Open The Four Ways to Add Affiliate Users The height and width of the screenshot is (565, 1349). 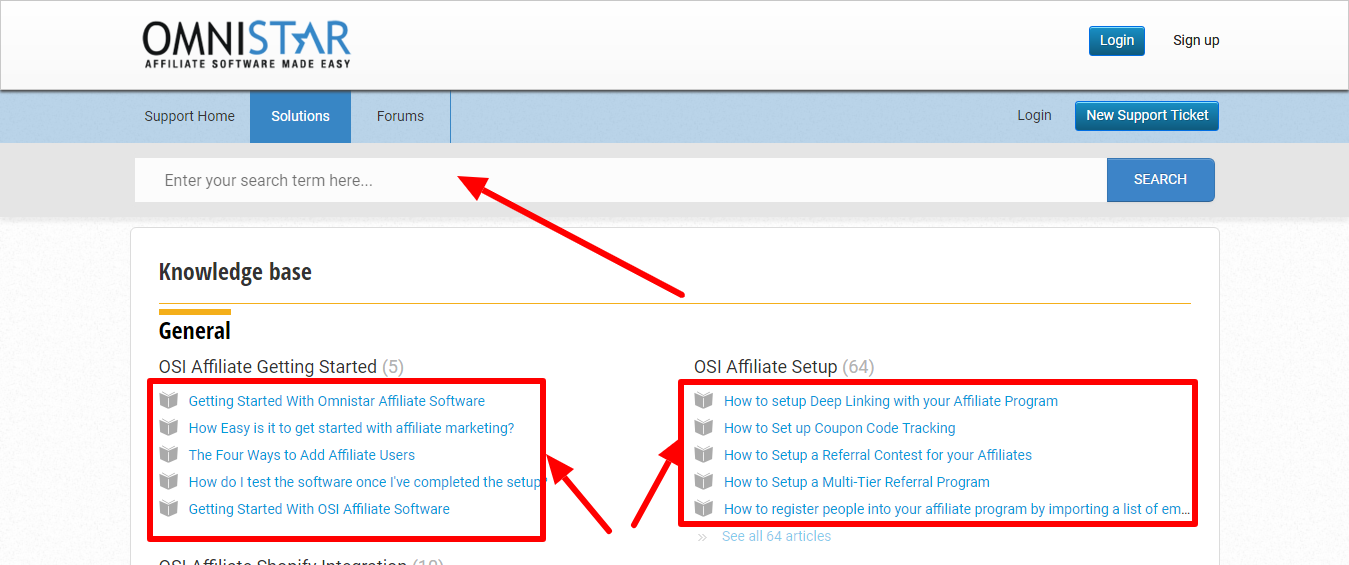[x=302, y=455]
